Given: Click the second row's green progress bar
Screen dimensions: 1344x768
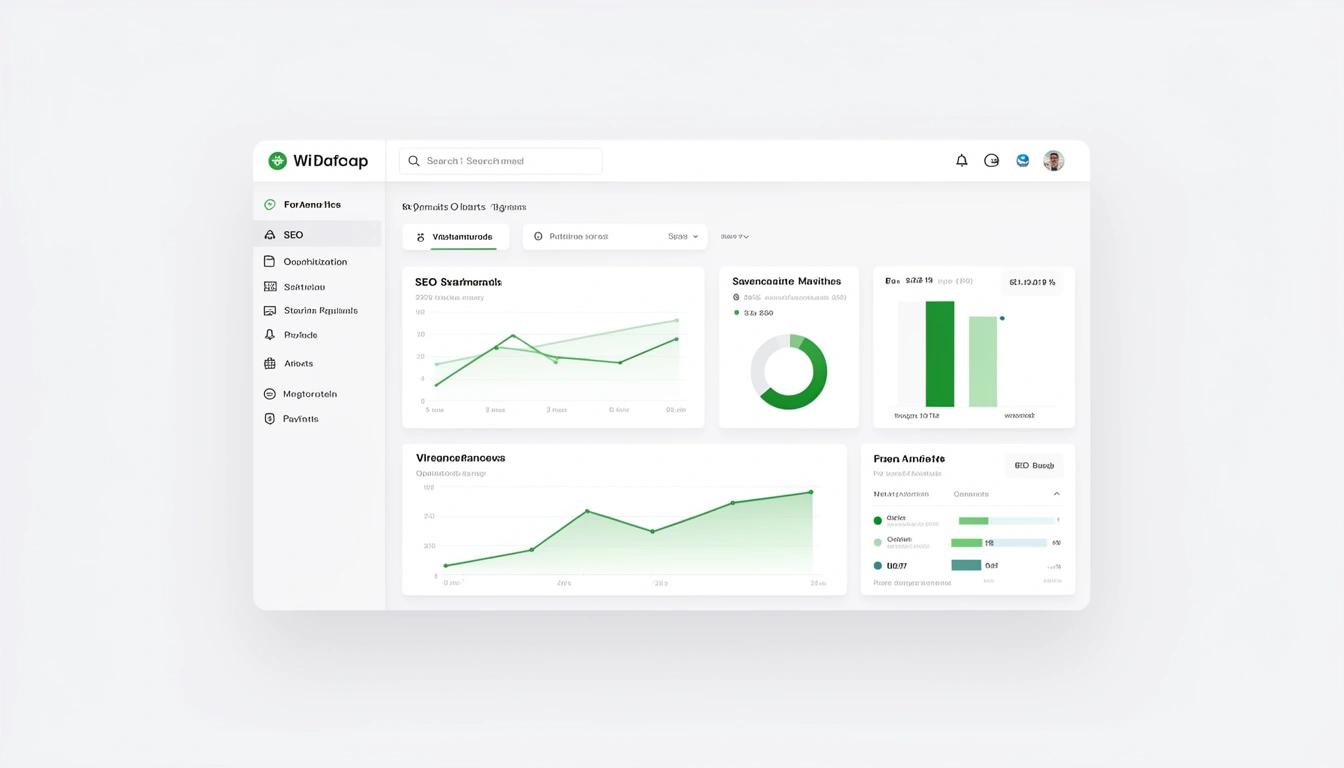Looking at the screenshot, I should pos(966,543).
